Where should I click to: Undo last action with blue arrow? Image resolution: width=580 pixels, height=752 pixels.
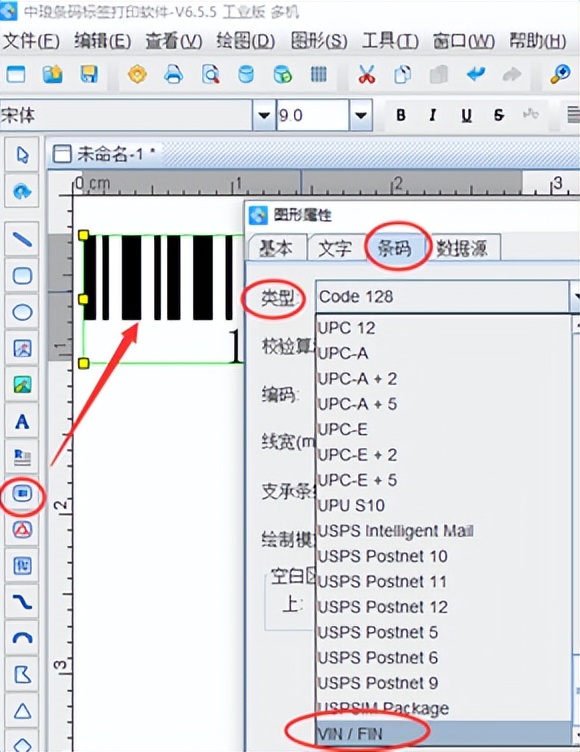(x=475, y=74)
